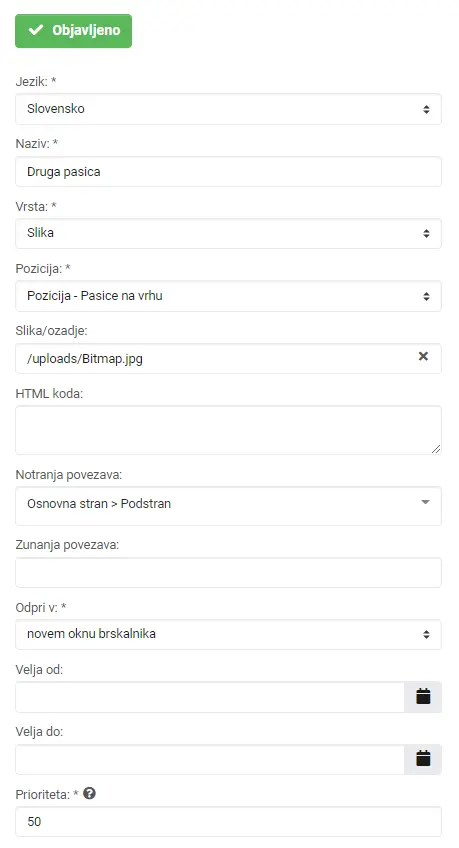
Task: Toggle the green Objavljeno published button
Action: (74, 31)
